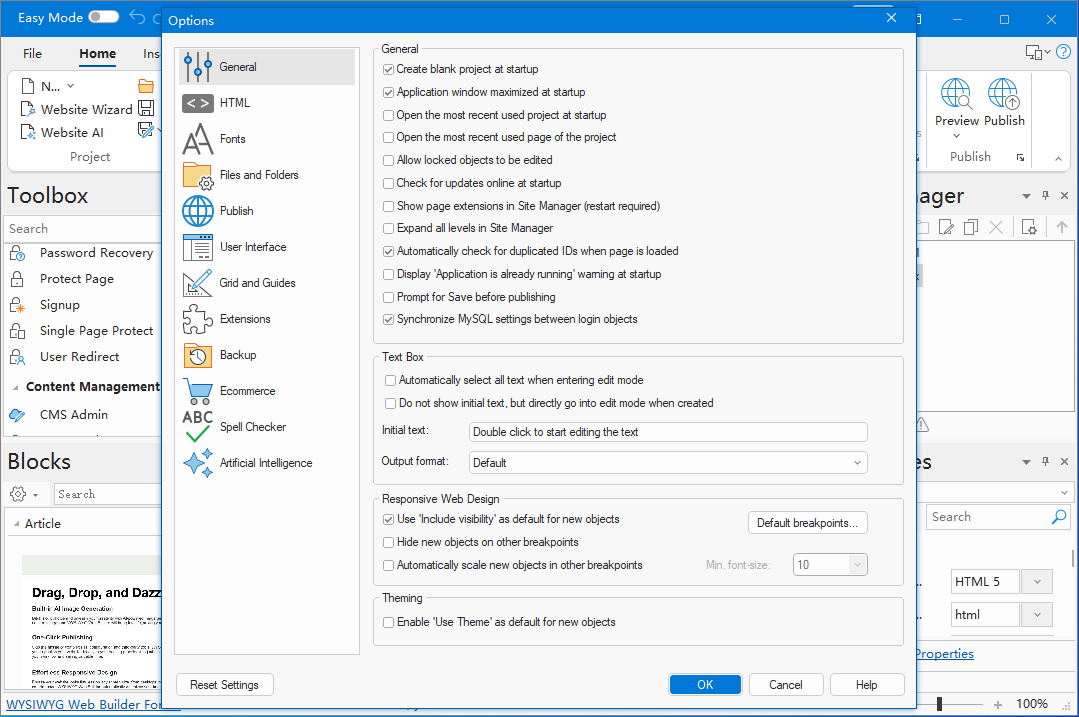
Task: Click the Blocks Search field
Action: (x=108, y=494)
